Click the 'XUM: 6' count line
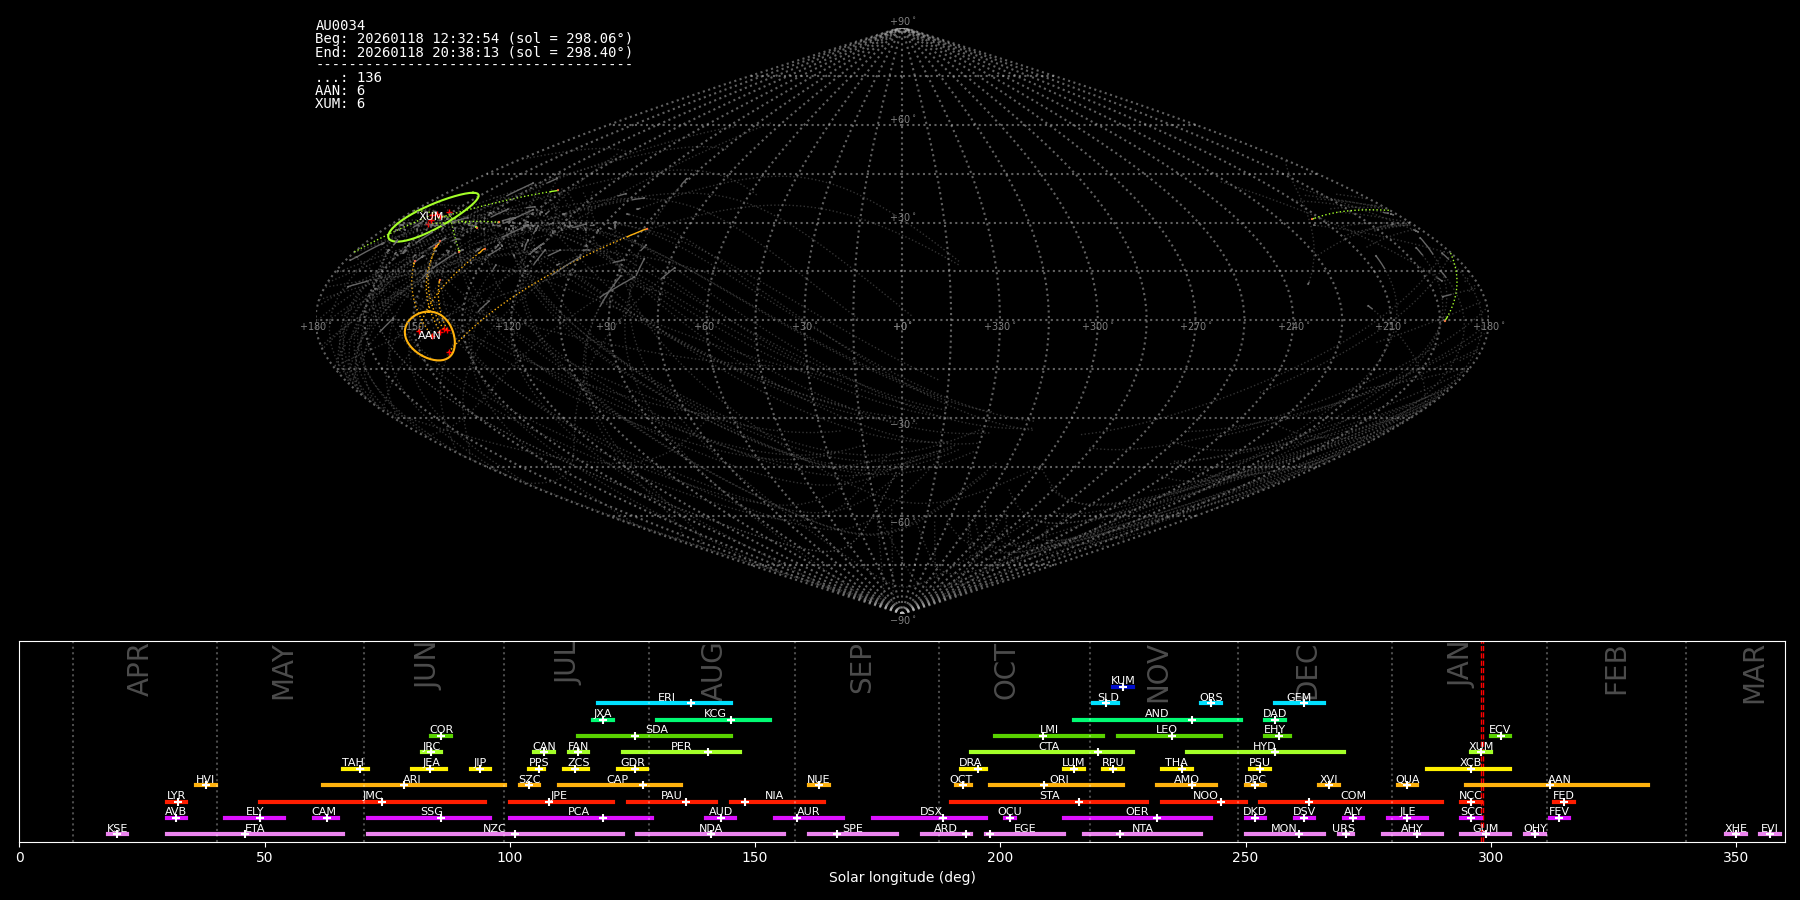Viewport: 1800px width, 900px height. pyautogui.click(x=340, y=104)
